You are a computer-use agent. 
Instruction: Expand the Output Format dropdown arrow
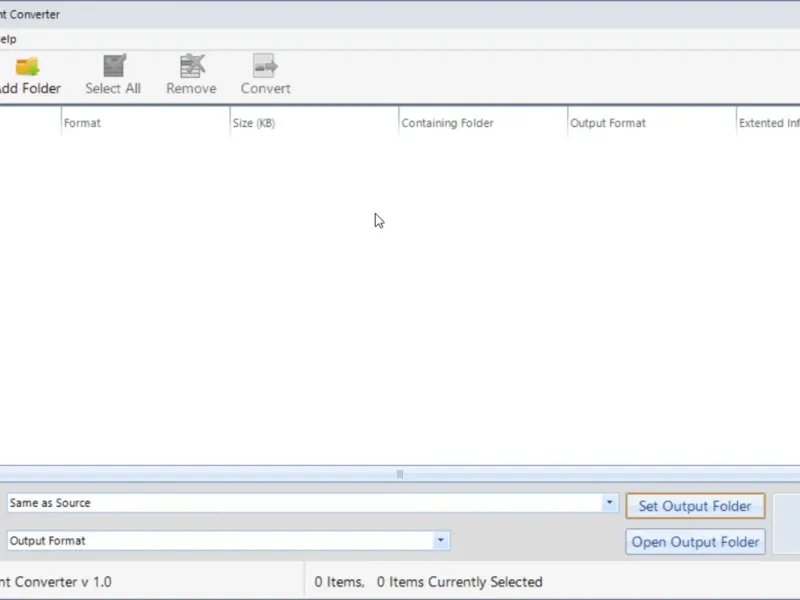pyautogui.click(x=441, y=541)
